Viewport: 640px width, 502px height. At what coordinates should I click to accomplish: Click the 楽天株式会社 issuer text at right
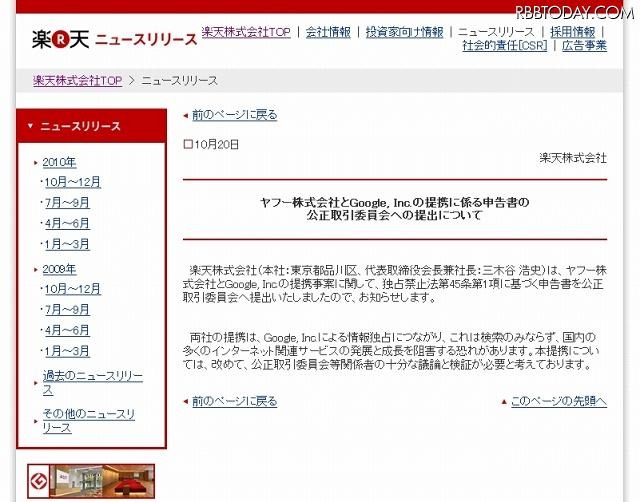pyautogui.click(x=573, y=158)
